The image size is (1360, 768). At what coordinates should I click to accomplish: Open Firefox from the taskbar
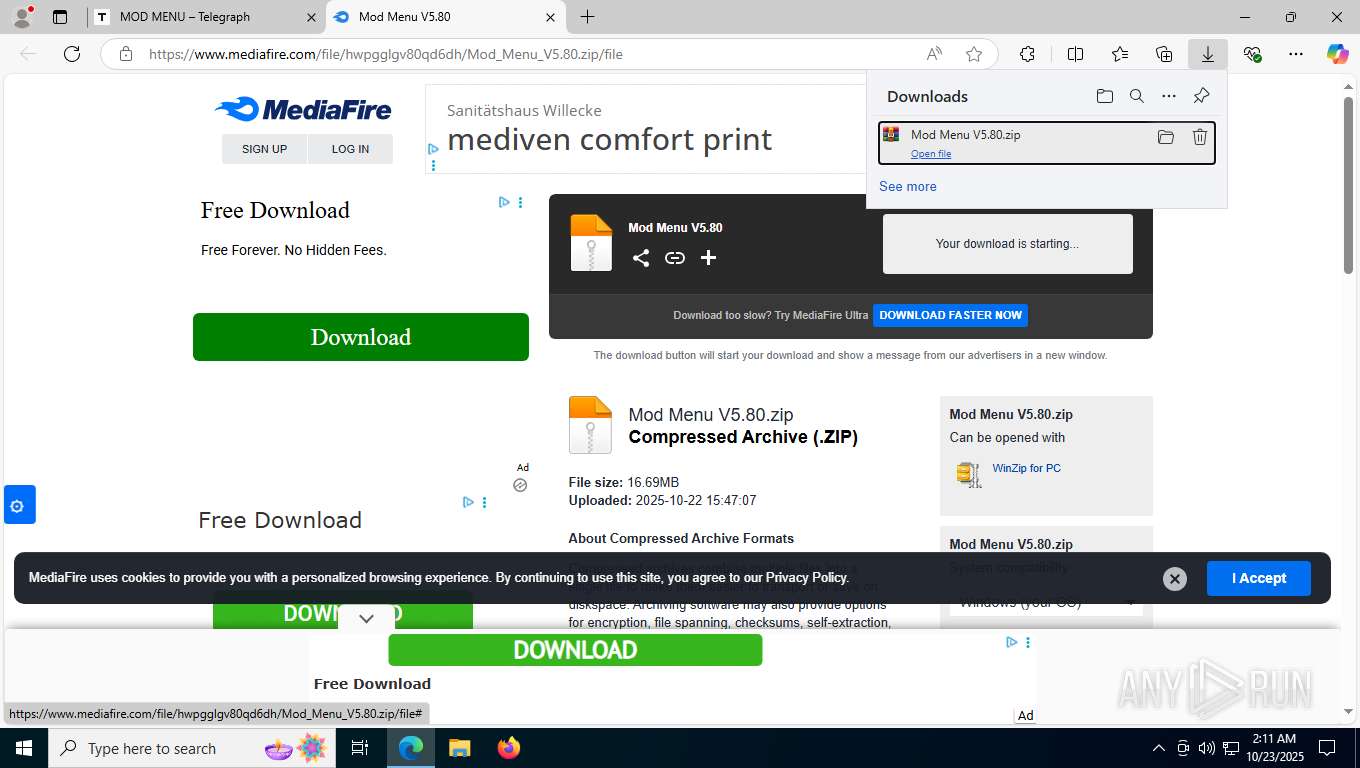point(509,748)
